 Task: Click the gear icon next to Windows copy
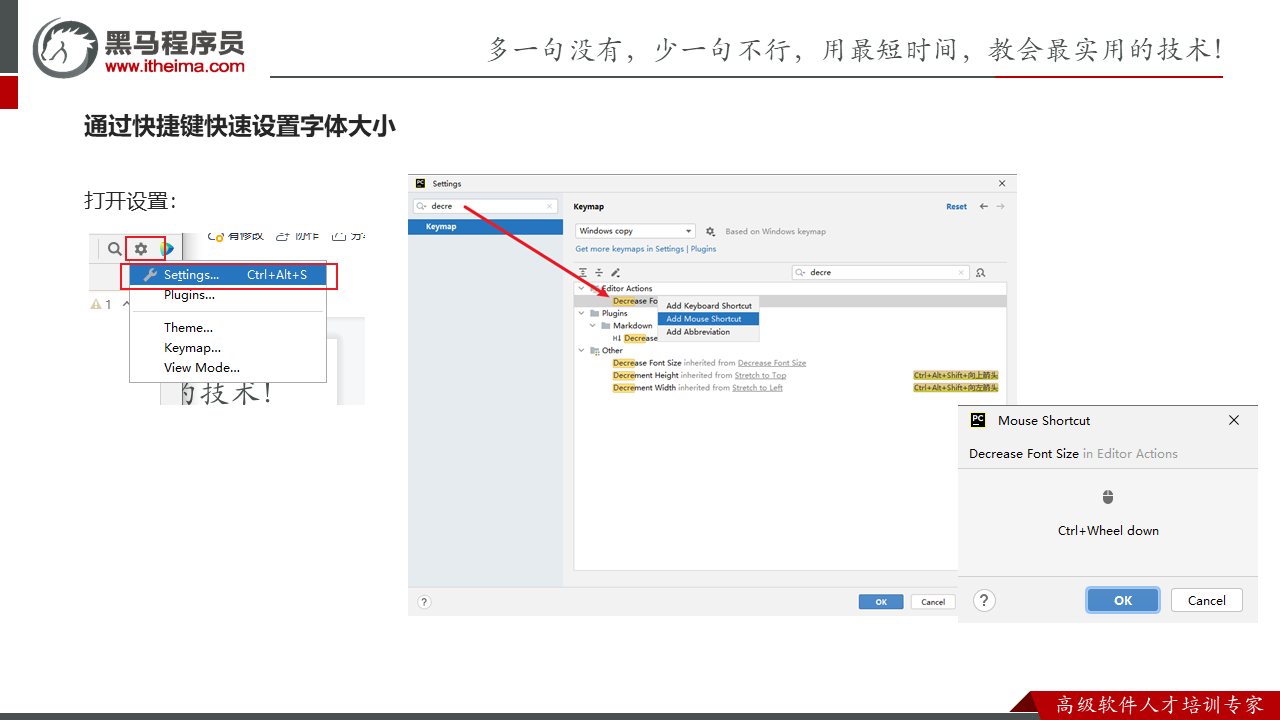coord(710,231)
